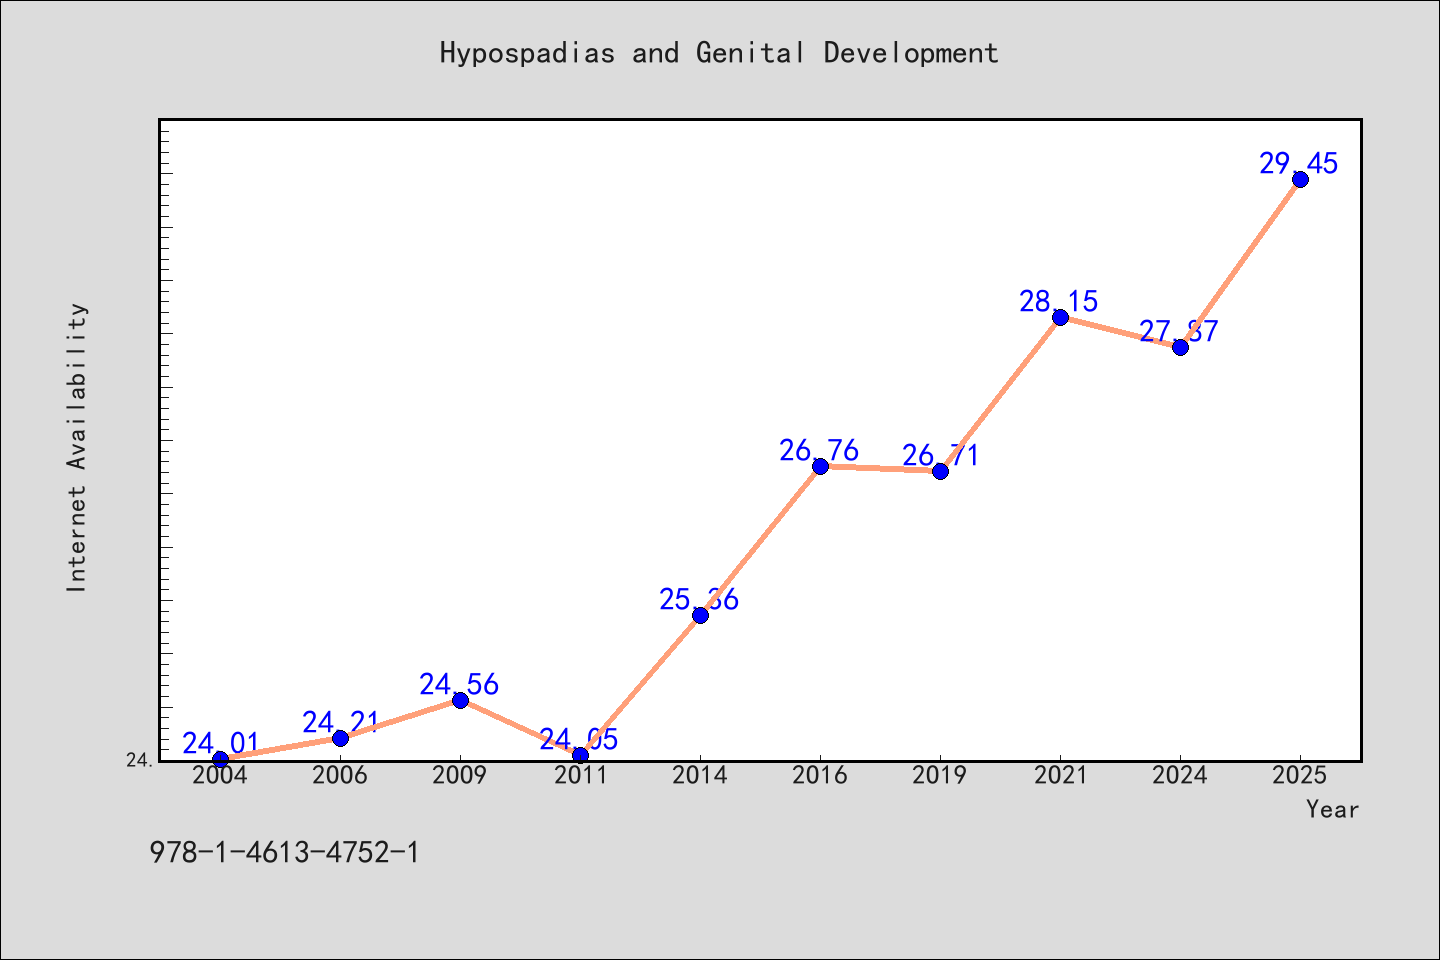Click the 2019 x-axis tick label
Screen dimensions: 1440x960
940,776
